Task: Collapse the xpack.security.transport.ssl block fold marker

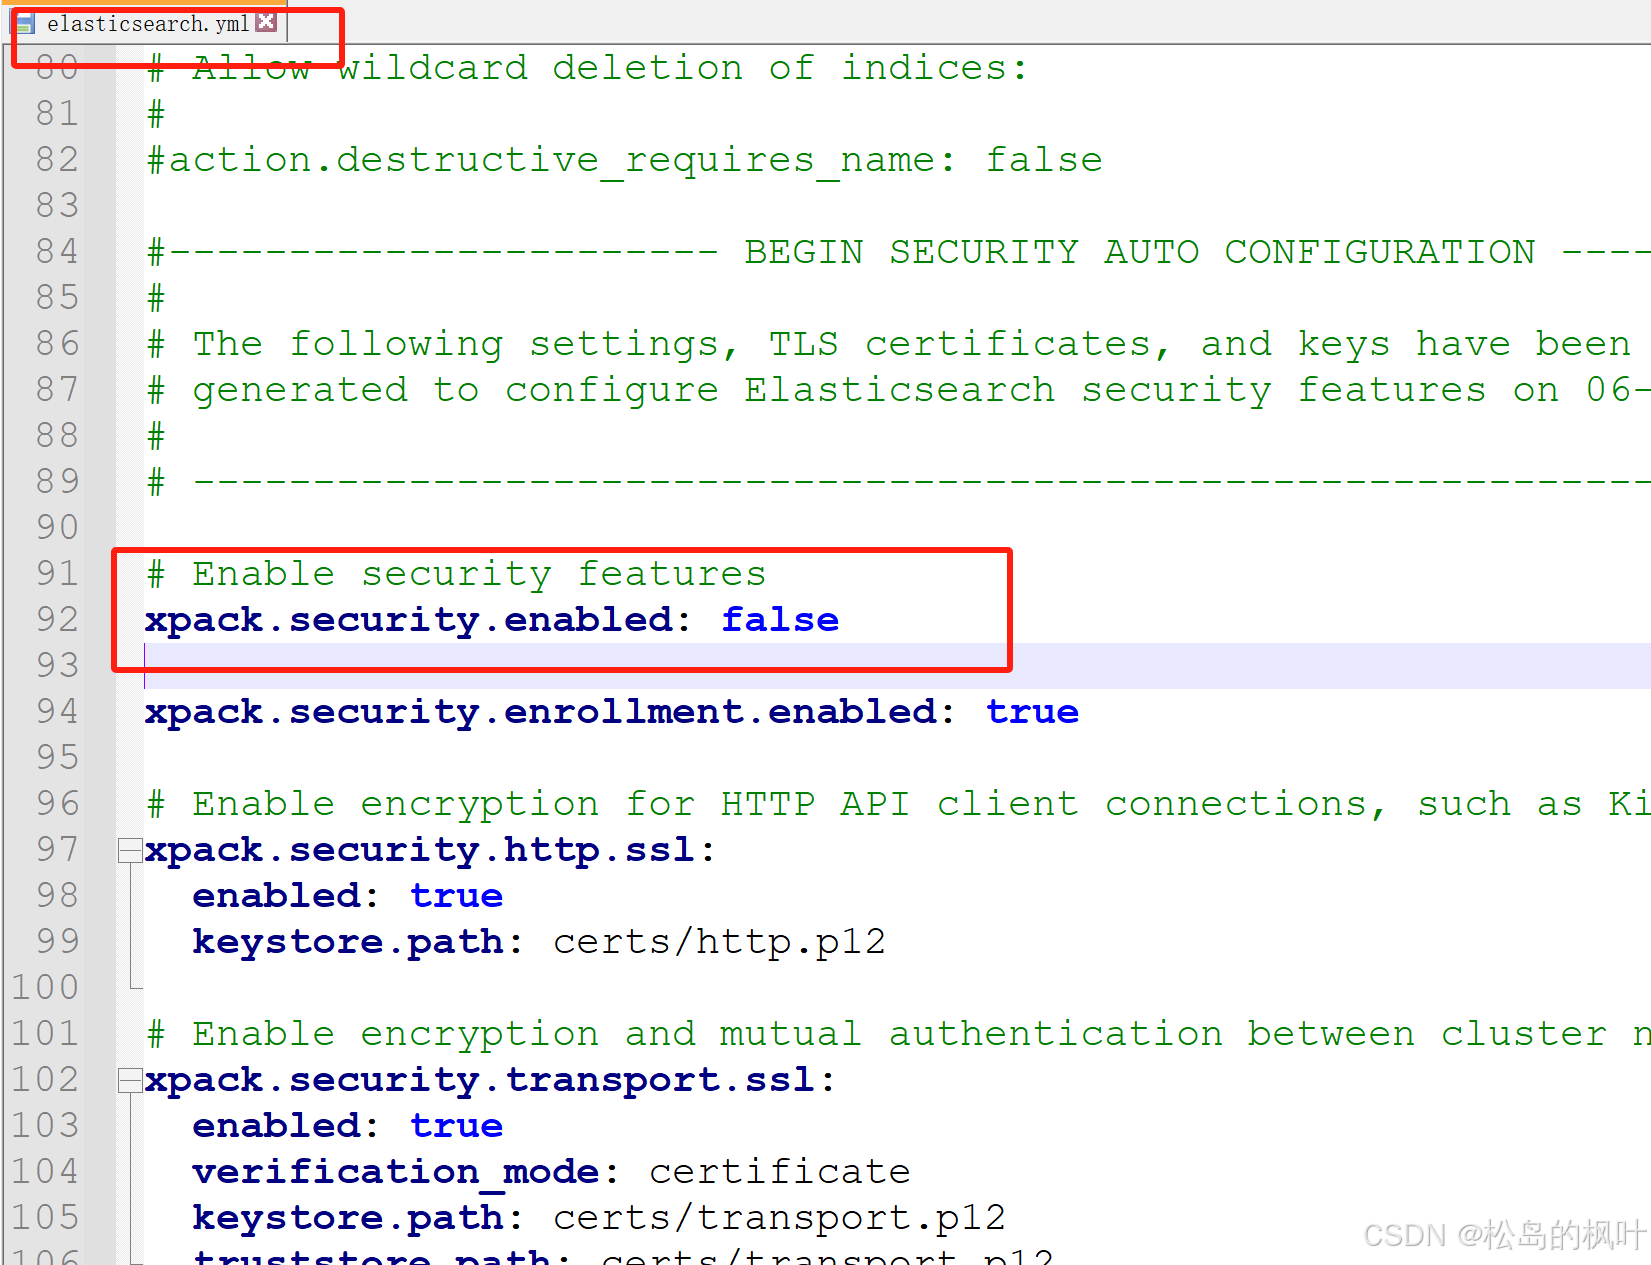Action: [x=129, y=1080]
